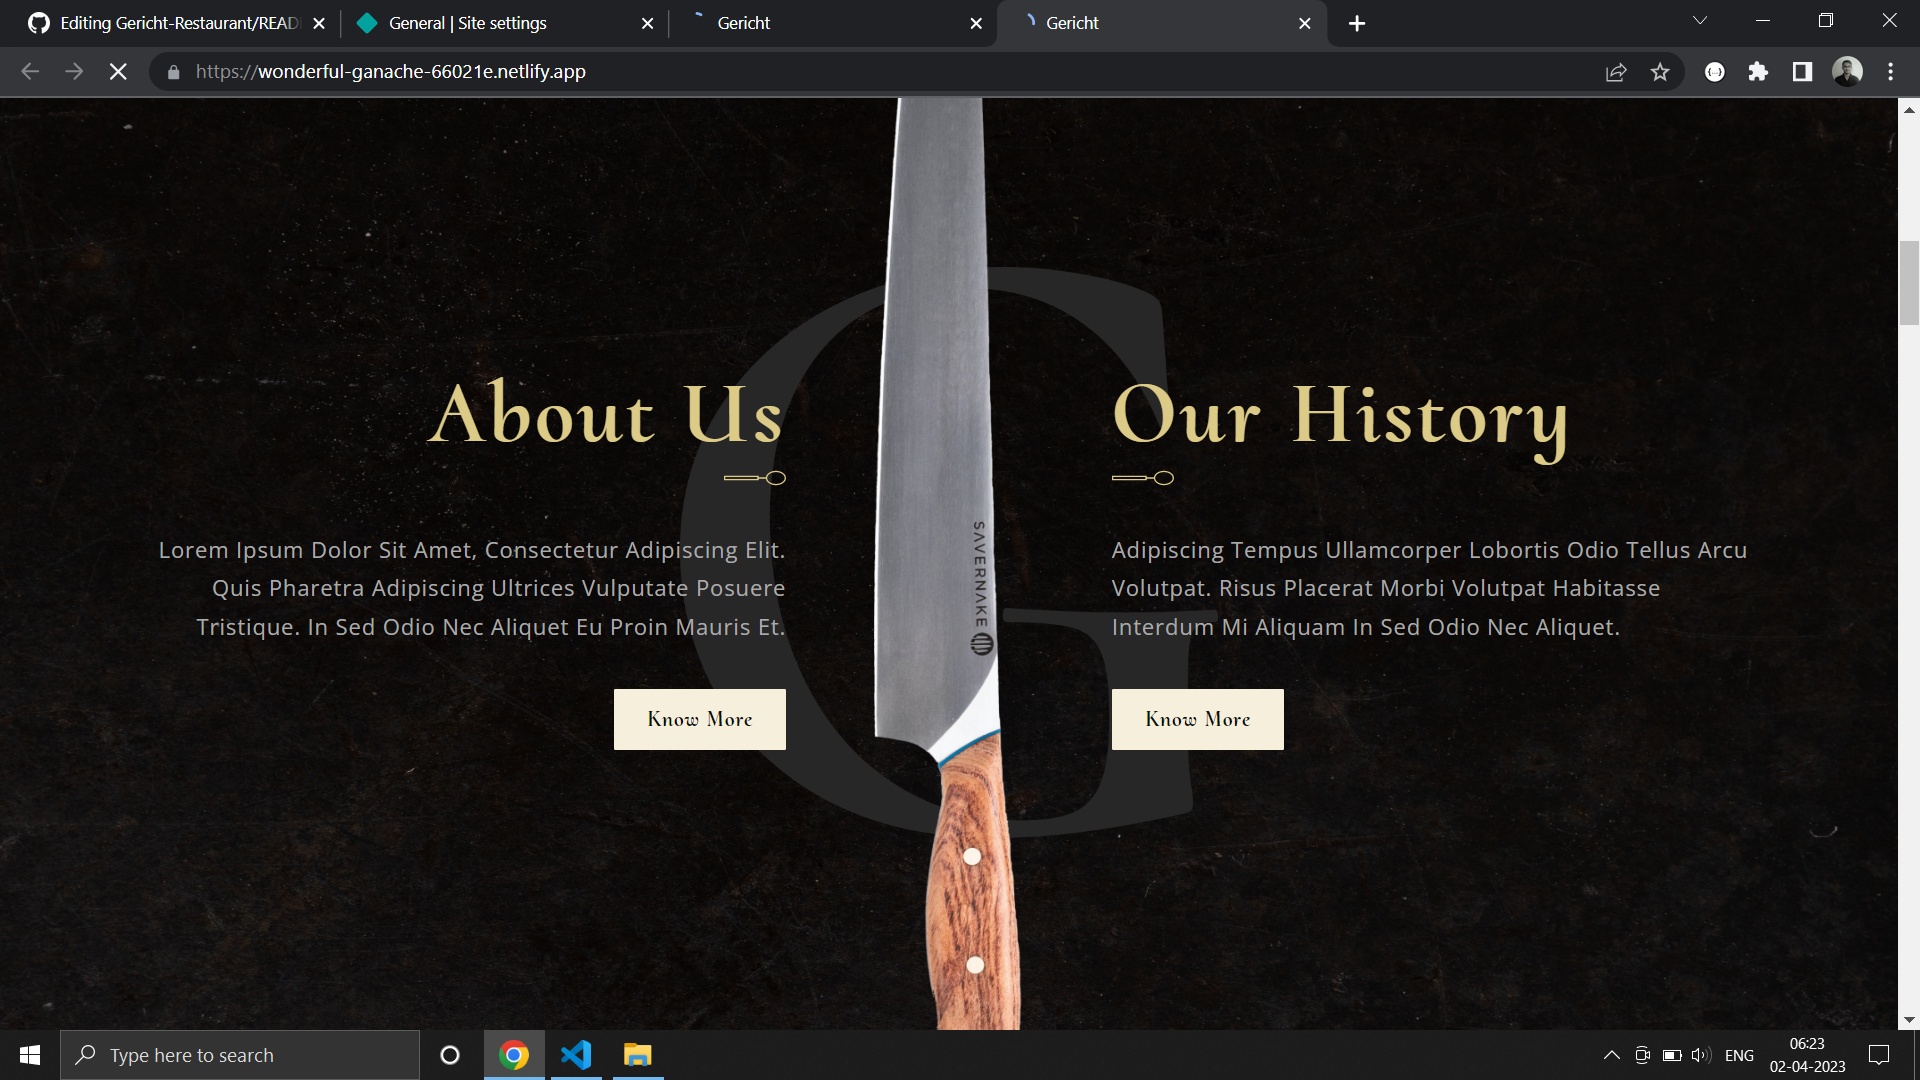Stop loading the page
Viewport: 1920px width, 1080px height.
coord(118,72)
